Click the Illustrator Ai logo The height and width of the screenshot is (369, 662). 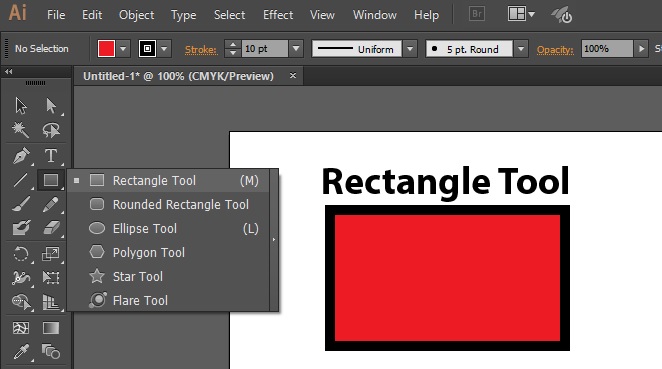[x=17, y=13]
